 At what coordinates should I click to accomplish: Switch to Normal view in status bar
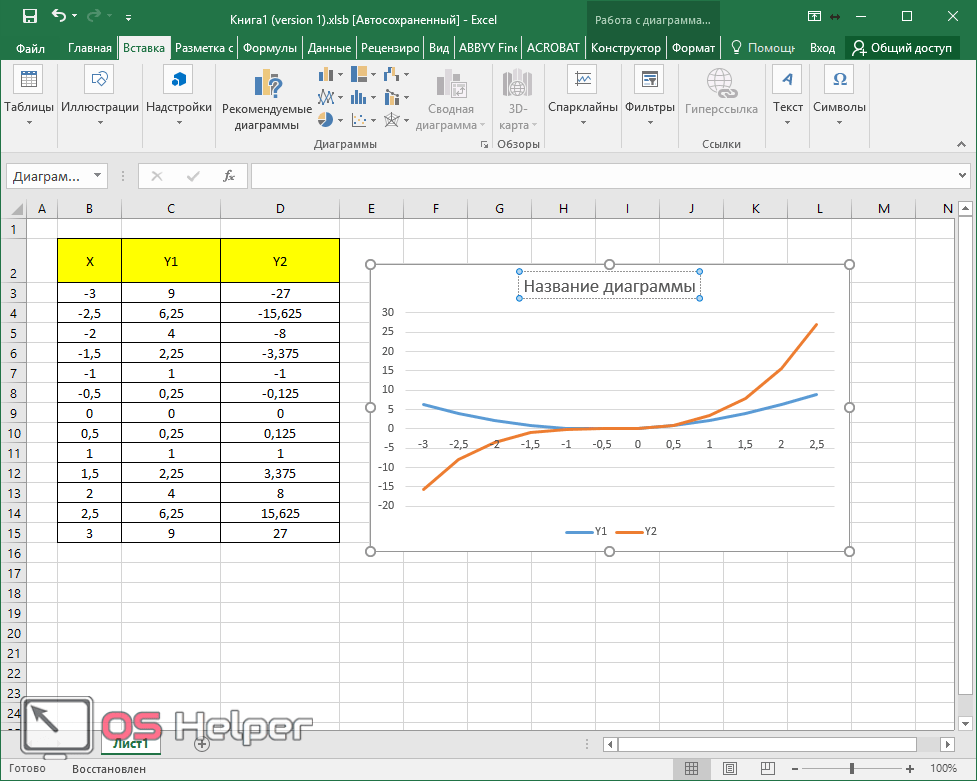691,769
